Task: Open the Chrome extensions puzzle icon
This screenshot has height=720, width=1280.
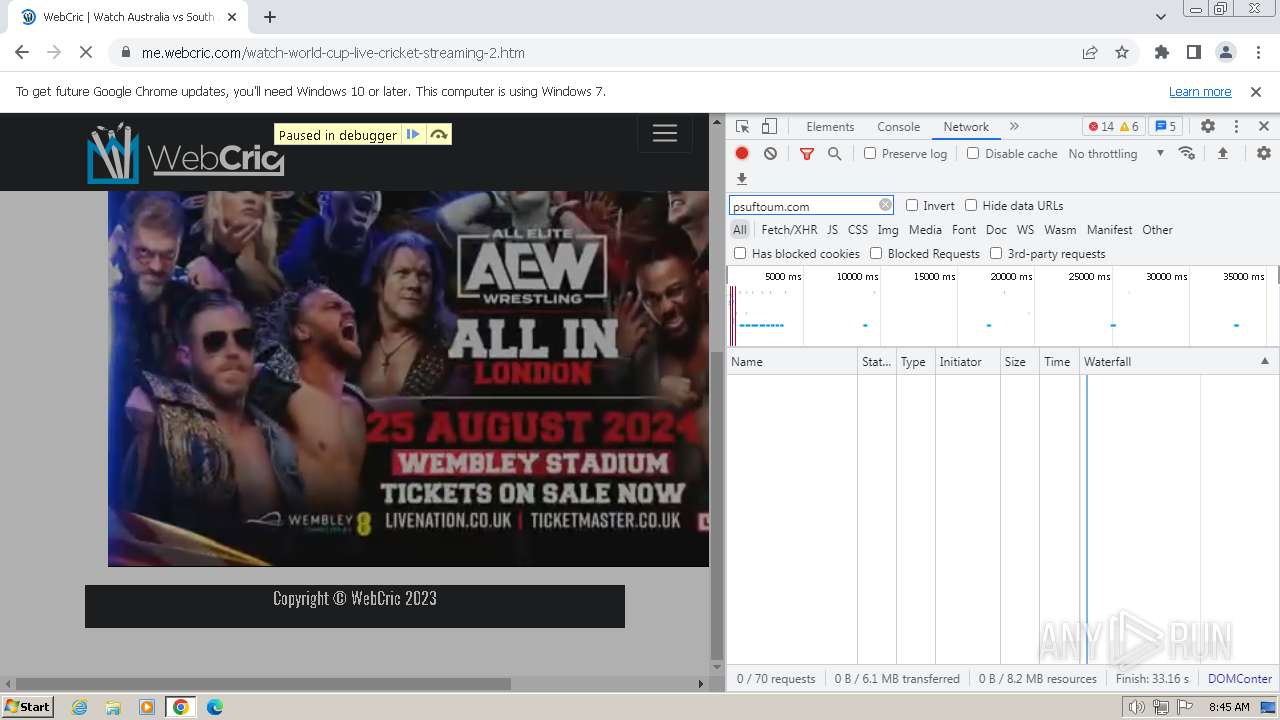Action: [1161, 52]
